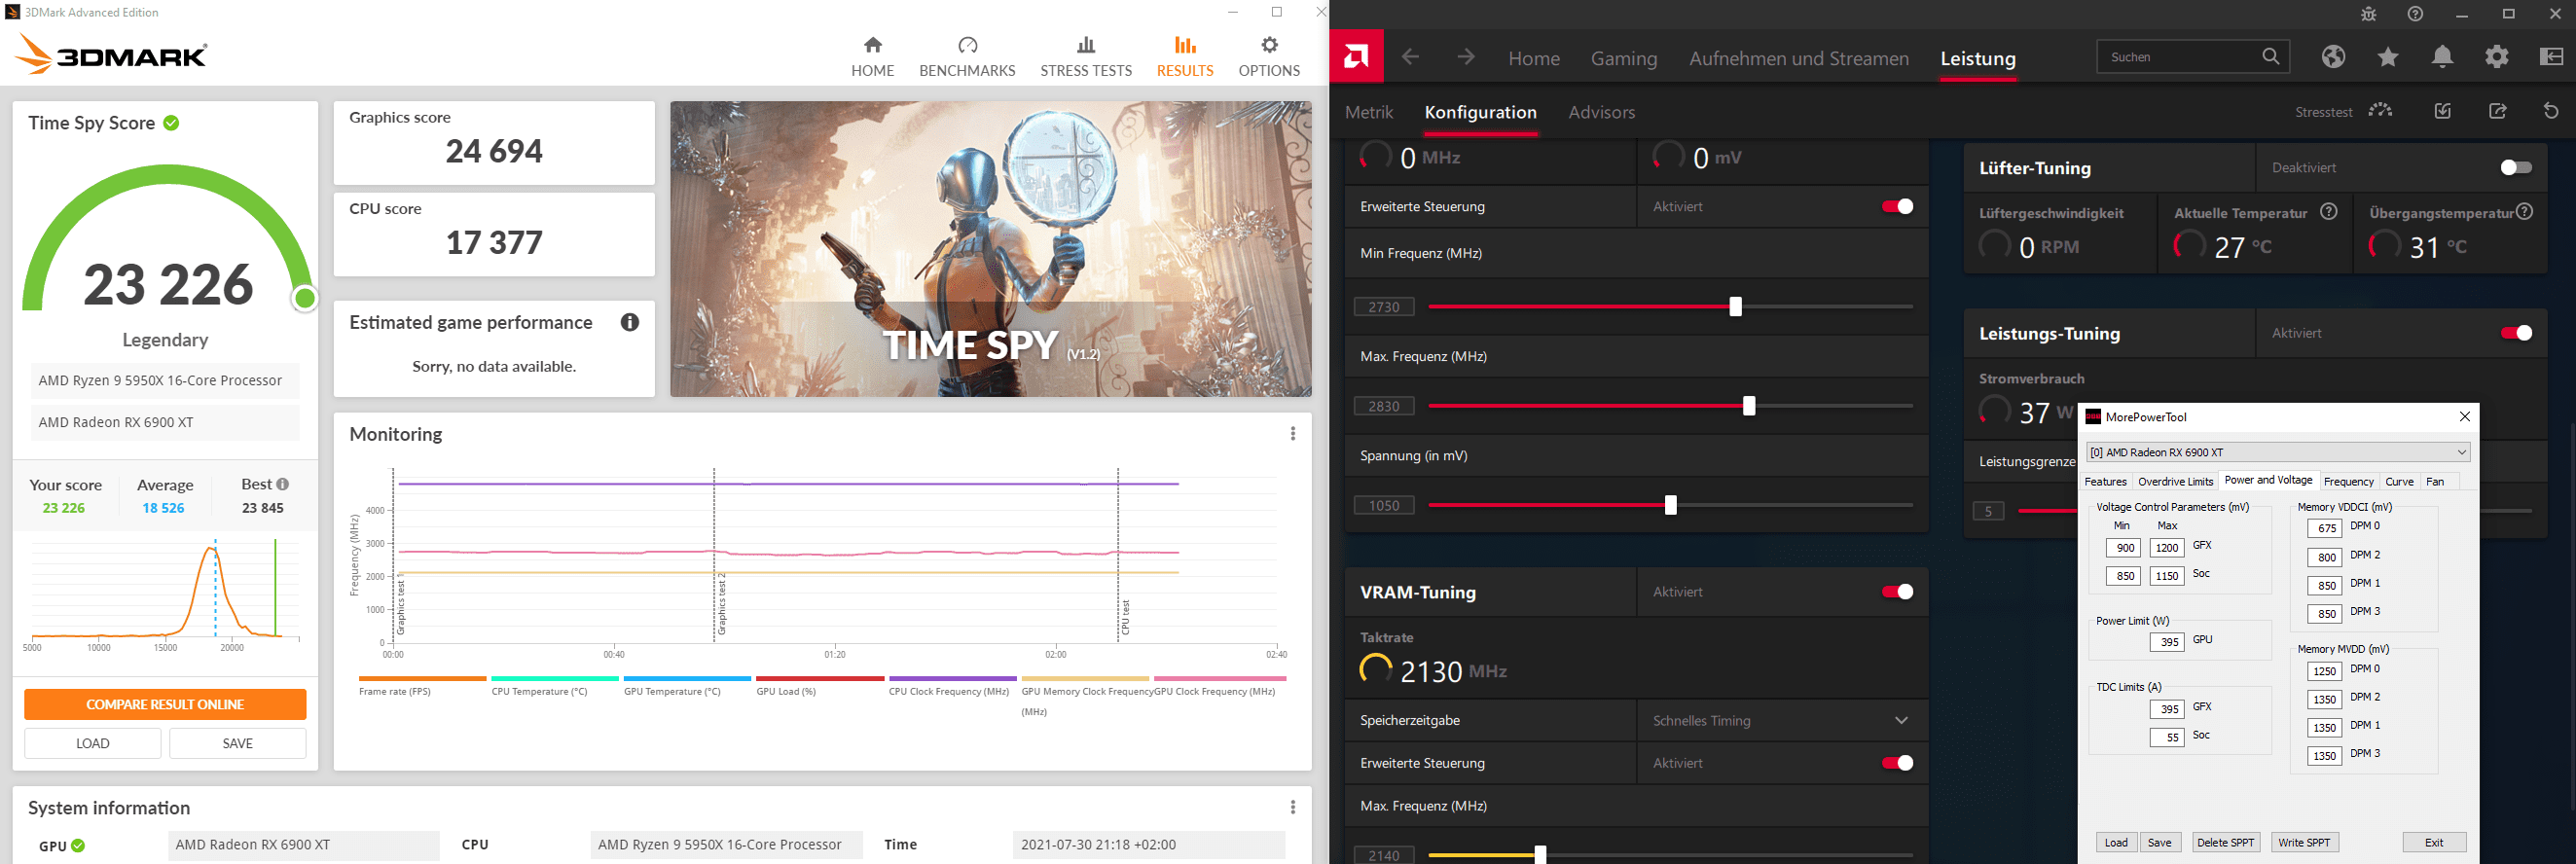The height and width of the screenshot is (864, 2576).
Task: Click the Spannung (in mV) slider handle
Action: tap(1670, 505)
